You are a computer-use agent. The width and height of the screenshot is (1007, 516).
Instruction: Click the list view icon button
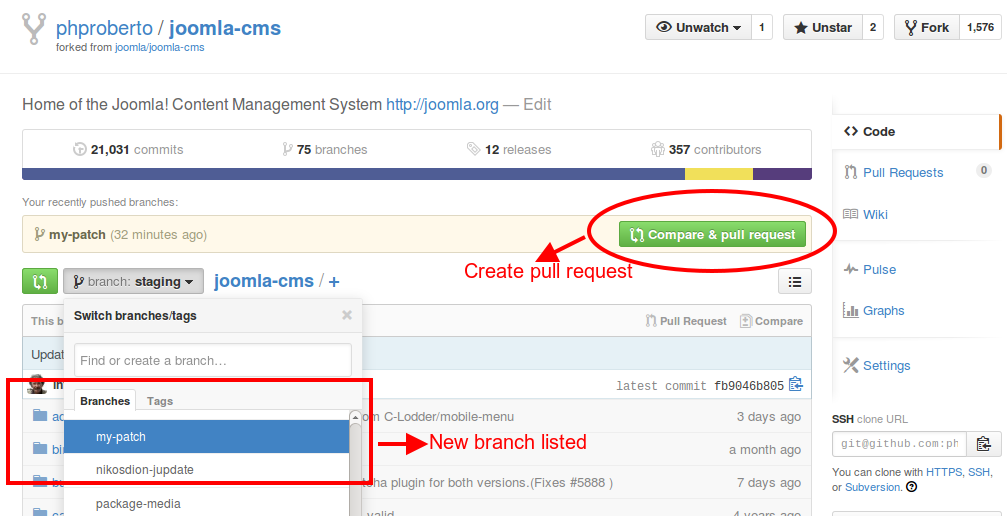coord(794,281)
